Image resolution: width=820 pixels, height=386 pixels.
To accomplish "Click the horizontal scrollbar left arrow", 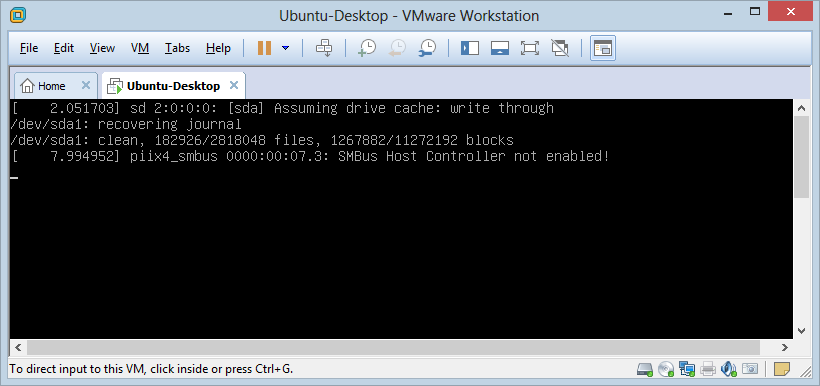I will (18, 347).
